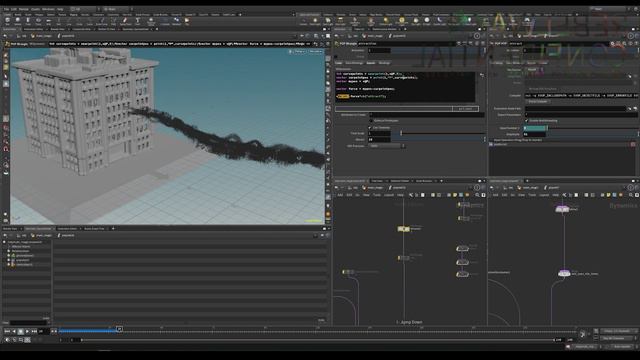
Task: Open Add menu in middle network editor
Action: [340, 195]
